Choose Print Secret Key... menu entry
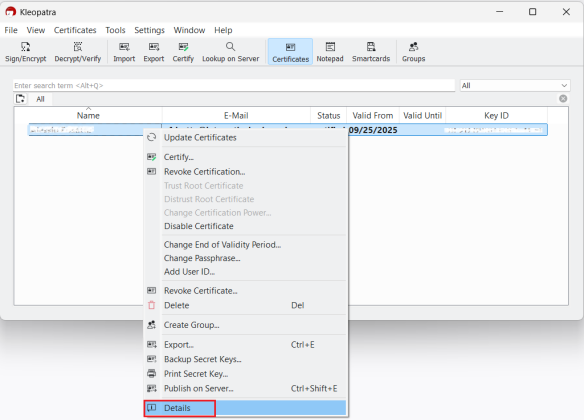Viewport: 584px width, 420px height. tap(246, 374)
